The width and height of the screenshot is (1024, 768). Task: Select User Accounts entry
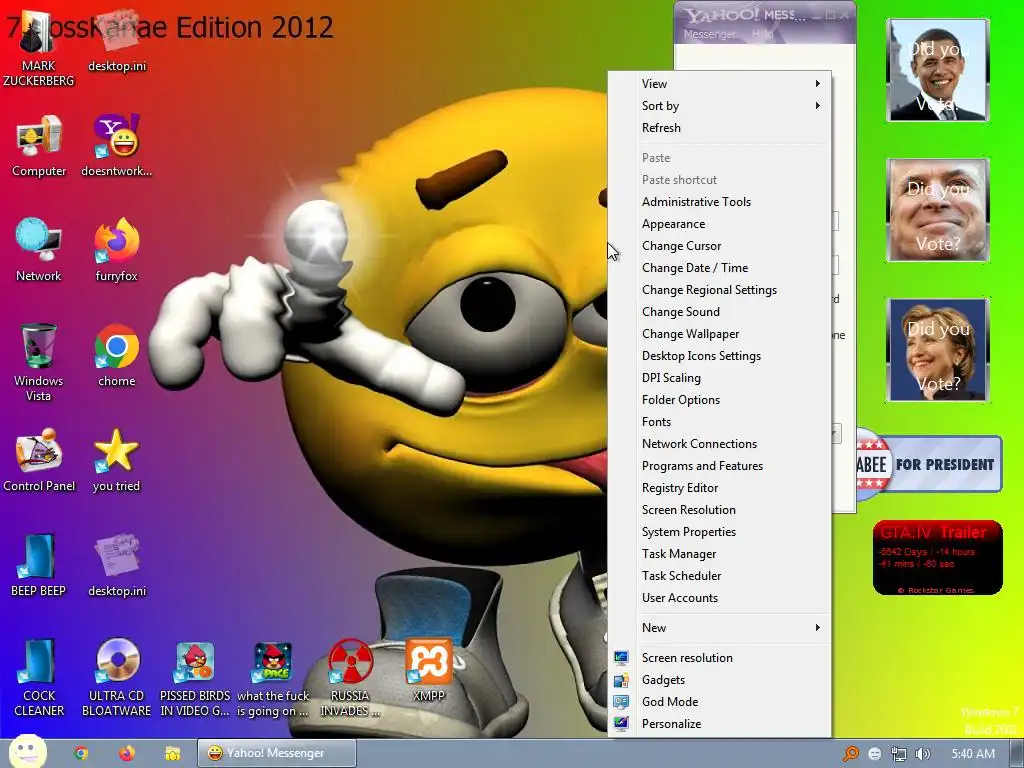(720, 598)
